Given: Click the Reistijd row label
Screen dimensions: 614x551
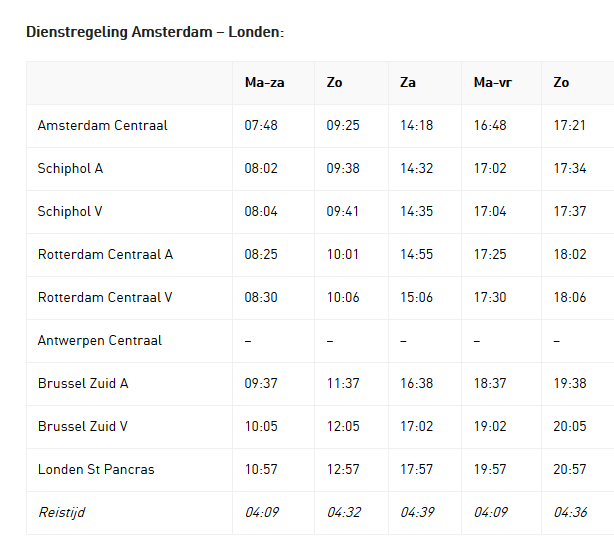Looking at the screenshot, I should 61,513.
